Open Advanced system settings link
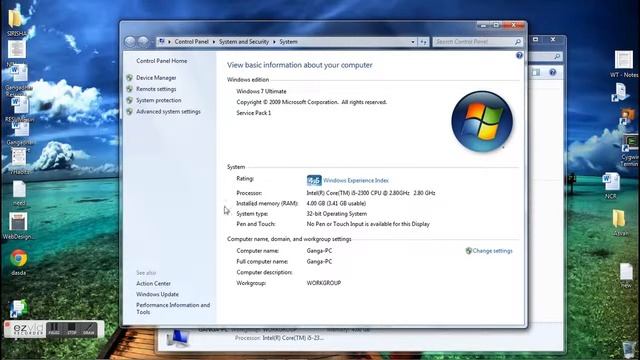 (168, 111)
